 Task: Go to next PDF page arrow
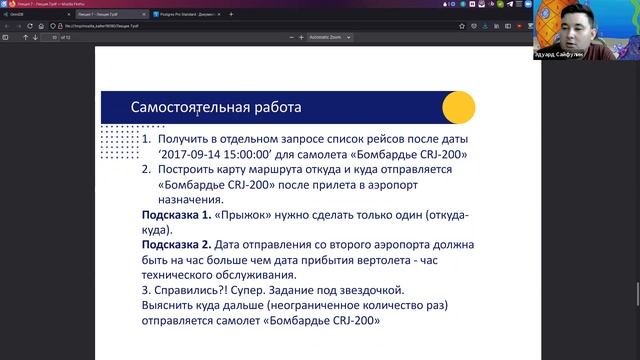pos(36,37)
